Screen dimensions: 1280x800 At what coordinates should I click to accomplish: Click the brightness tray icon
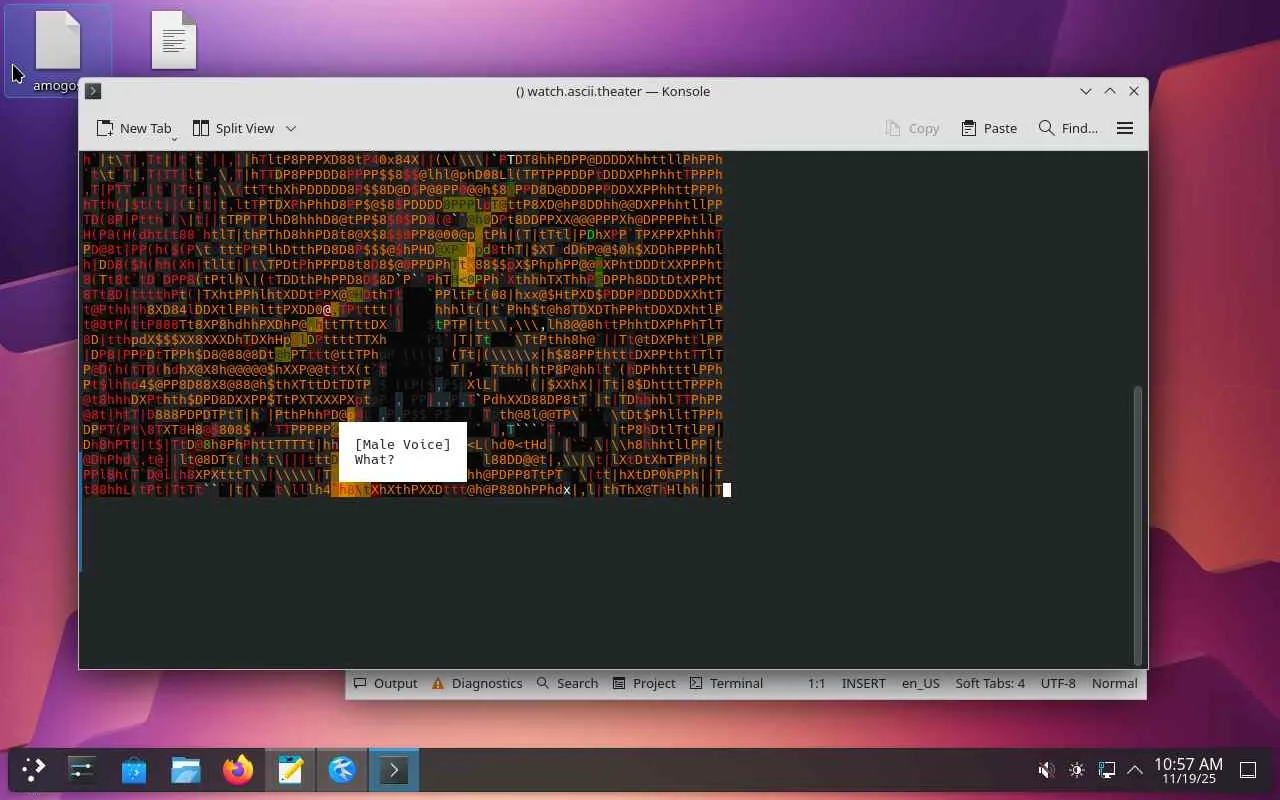pyautogui.click(x=1076, y=770)
